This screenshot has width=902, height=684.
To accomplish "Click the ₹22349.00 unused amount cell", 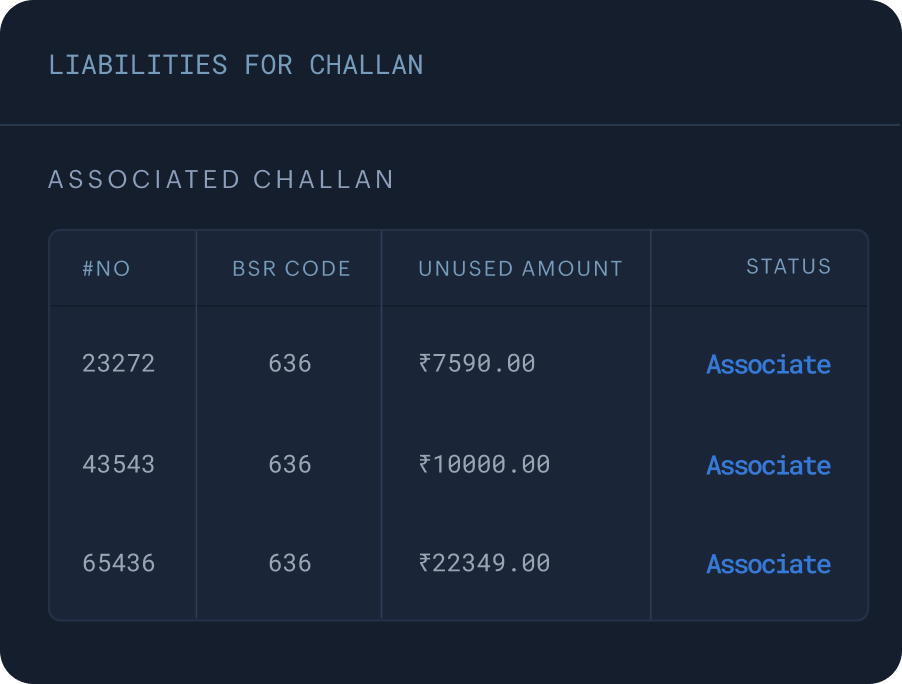I will [x=486, y=564].
